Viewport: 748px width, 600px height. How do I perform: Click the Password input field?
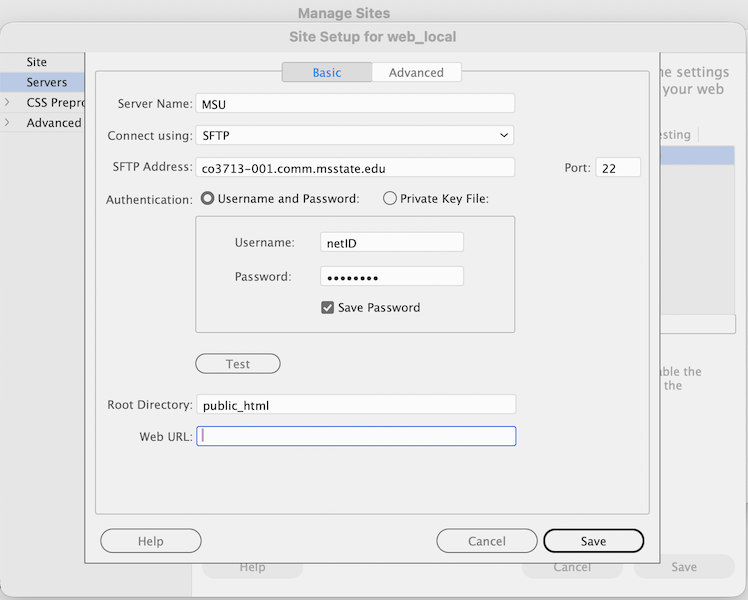[x=391, y=277]
